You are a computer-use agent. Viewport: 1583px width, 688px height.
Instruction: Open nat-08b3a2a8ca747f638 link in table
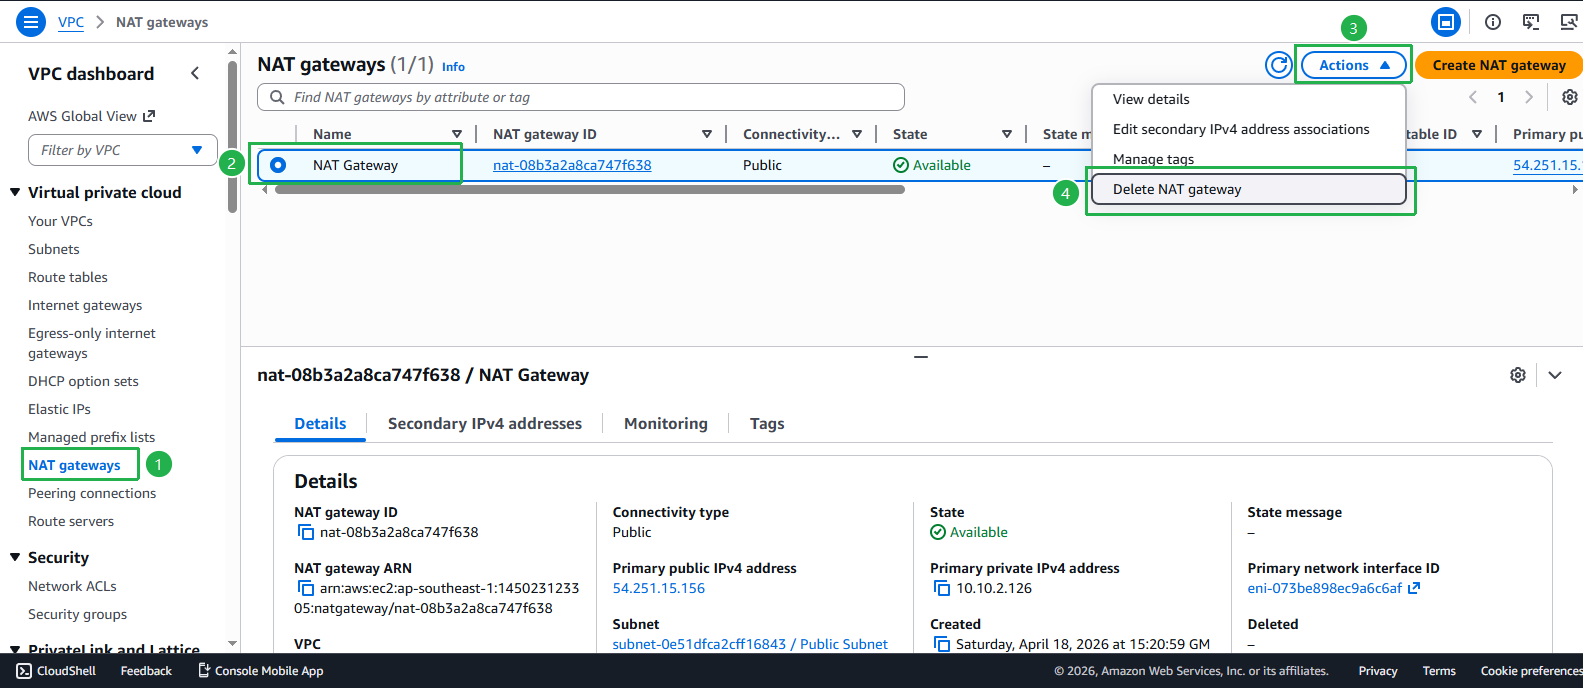pos(572,165)
